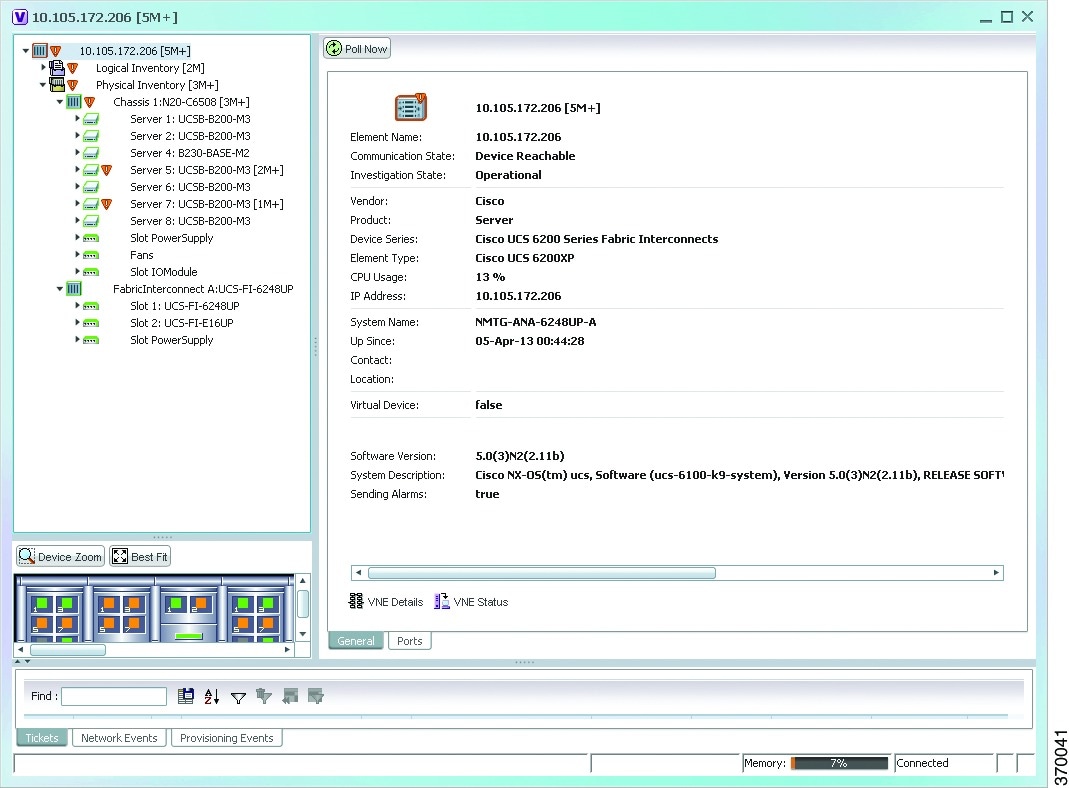Viewport: 1069px width, 788px height.
Task: Expand Logical Inventory node
Action: (x=43, y=67)
